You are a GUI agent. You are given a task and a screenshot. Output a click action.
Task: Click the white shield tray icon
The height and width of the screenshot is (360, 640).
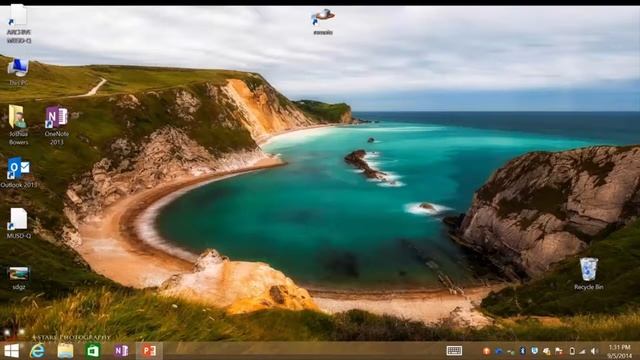(x=535, y=351)
